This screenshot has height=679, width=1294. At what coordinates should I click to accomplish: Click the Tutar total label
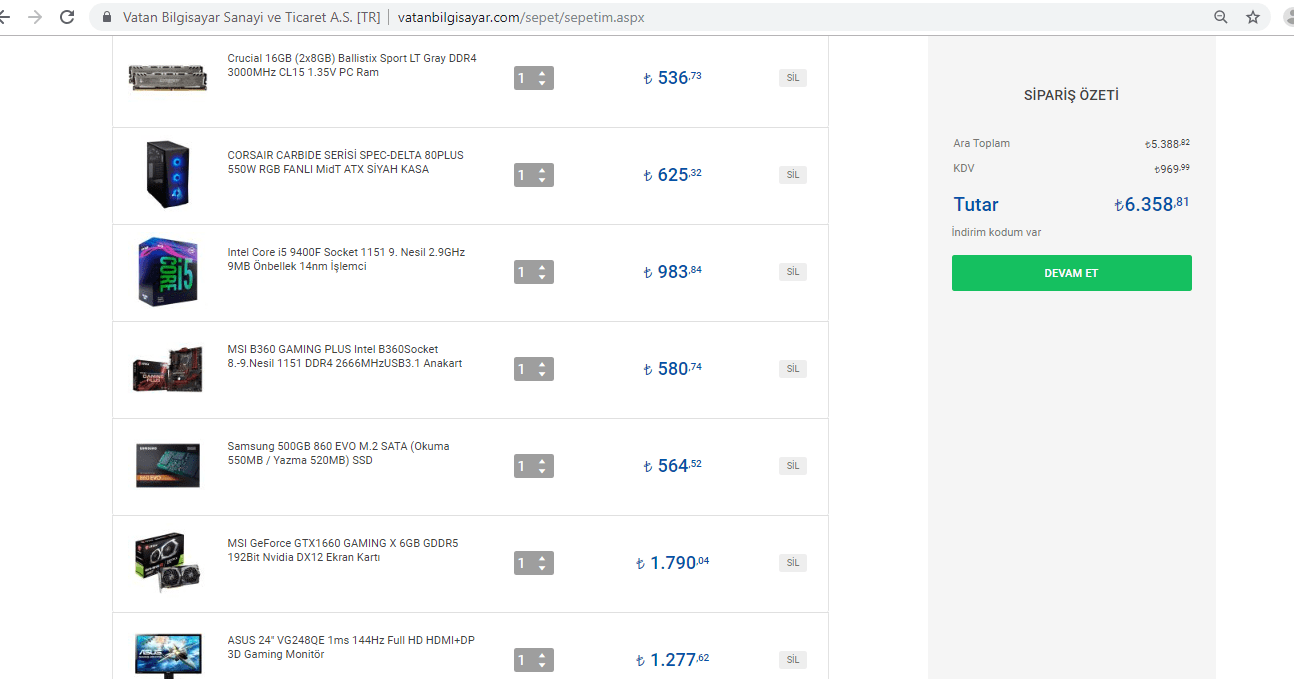click(976, 204)
